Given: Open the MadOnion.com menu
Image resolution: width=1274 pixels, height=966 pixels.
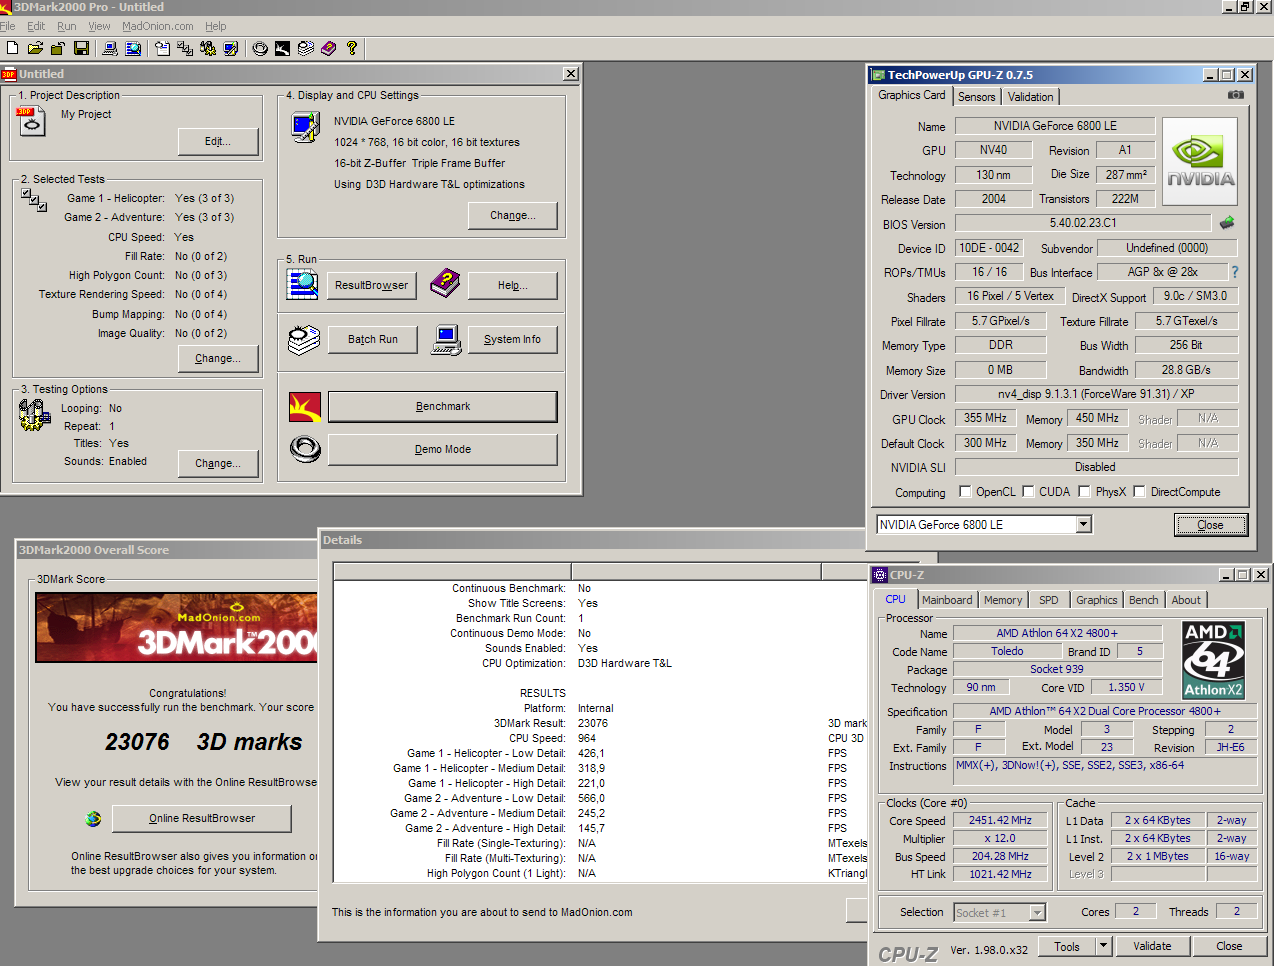Looking at the screenshot, I should coord(157,26).
